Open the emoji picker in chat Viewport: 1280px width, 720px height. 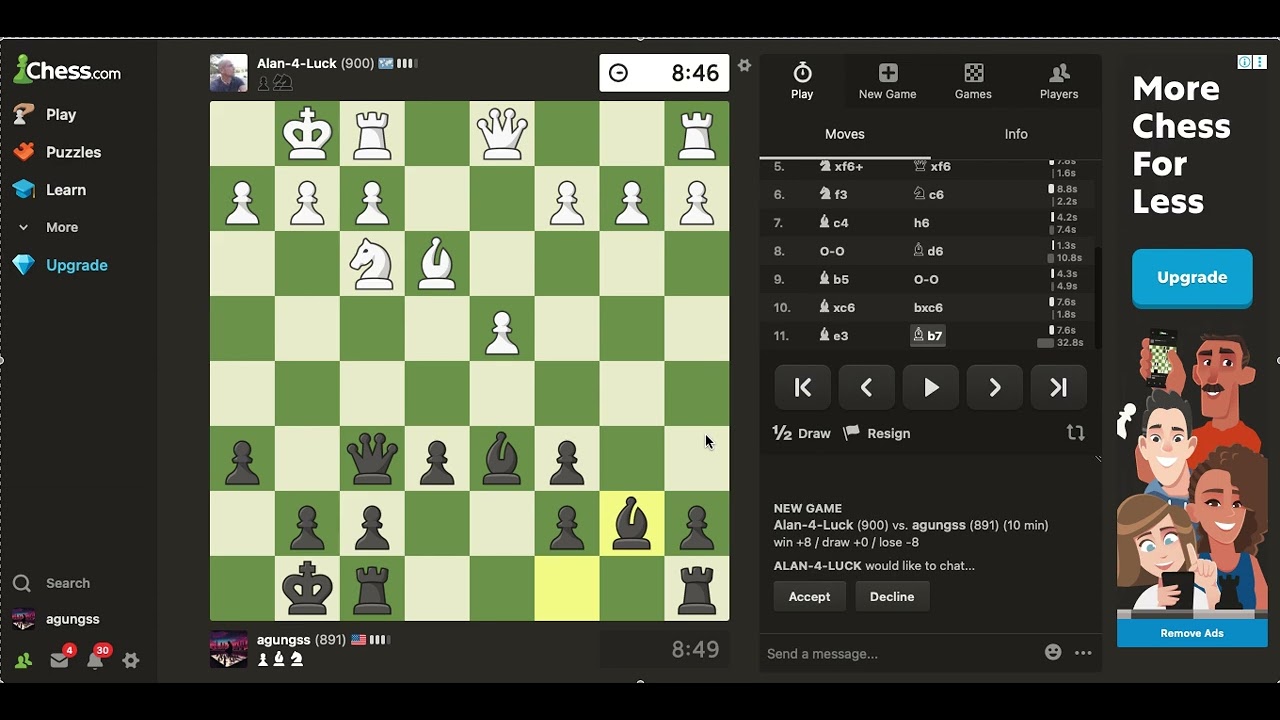(x=1053, y=652)
